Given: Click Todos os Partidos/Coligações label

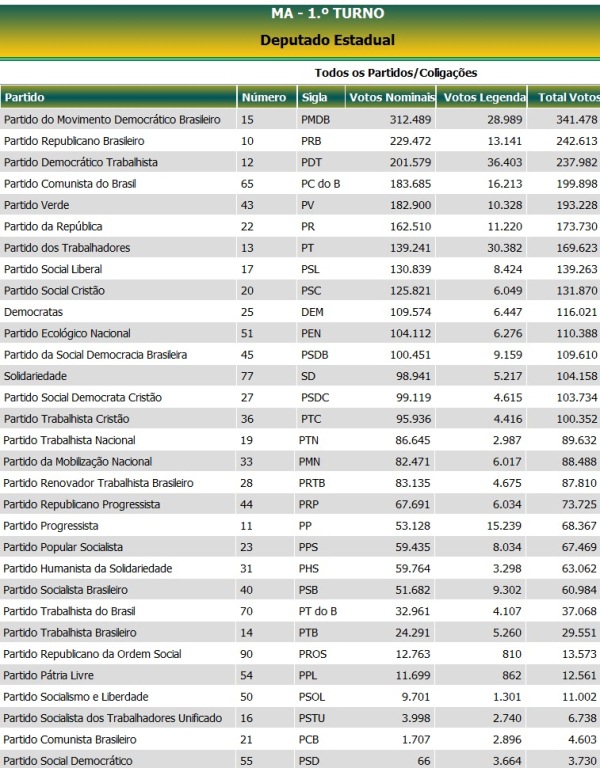Looking at the screenshot, I should (395, 73).
